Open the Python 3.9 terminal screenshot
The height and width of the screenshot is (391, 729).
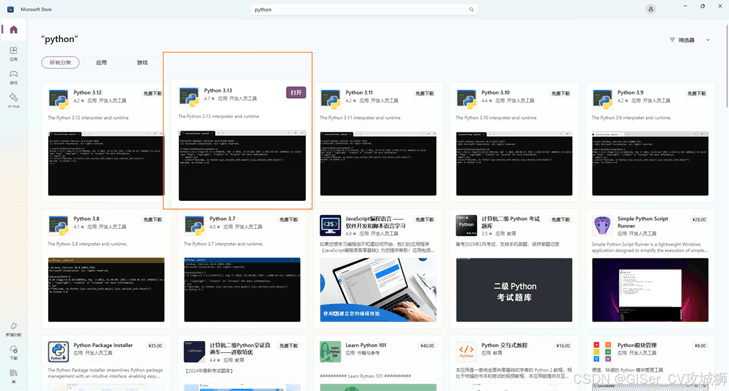650,163
